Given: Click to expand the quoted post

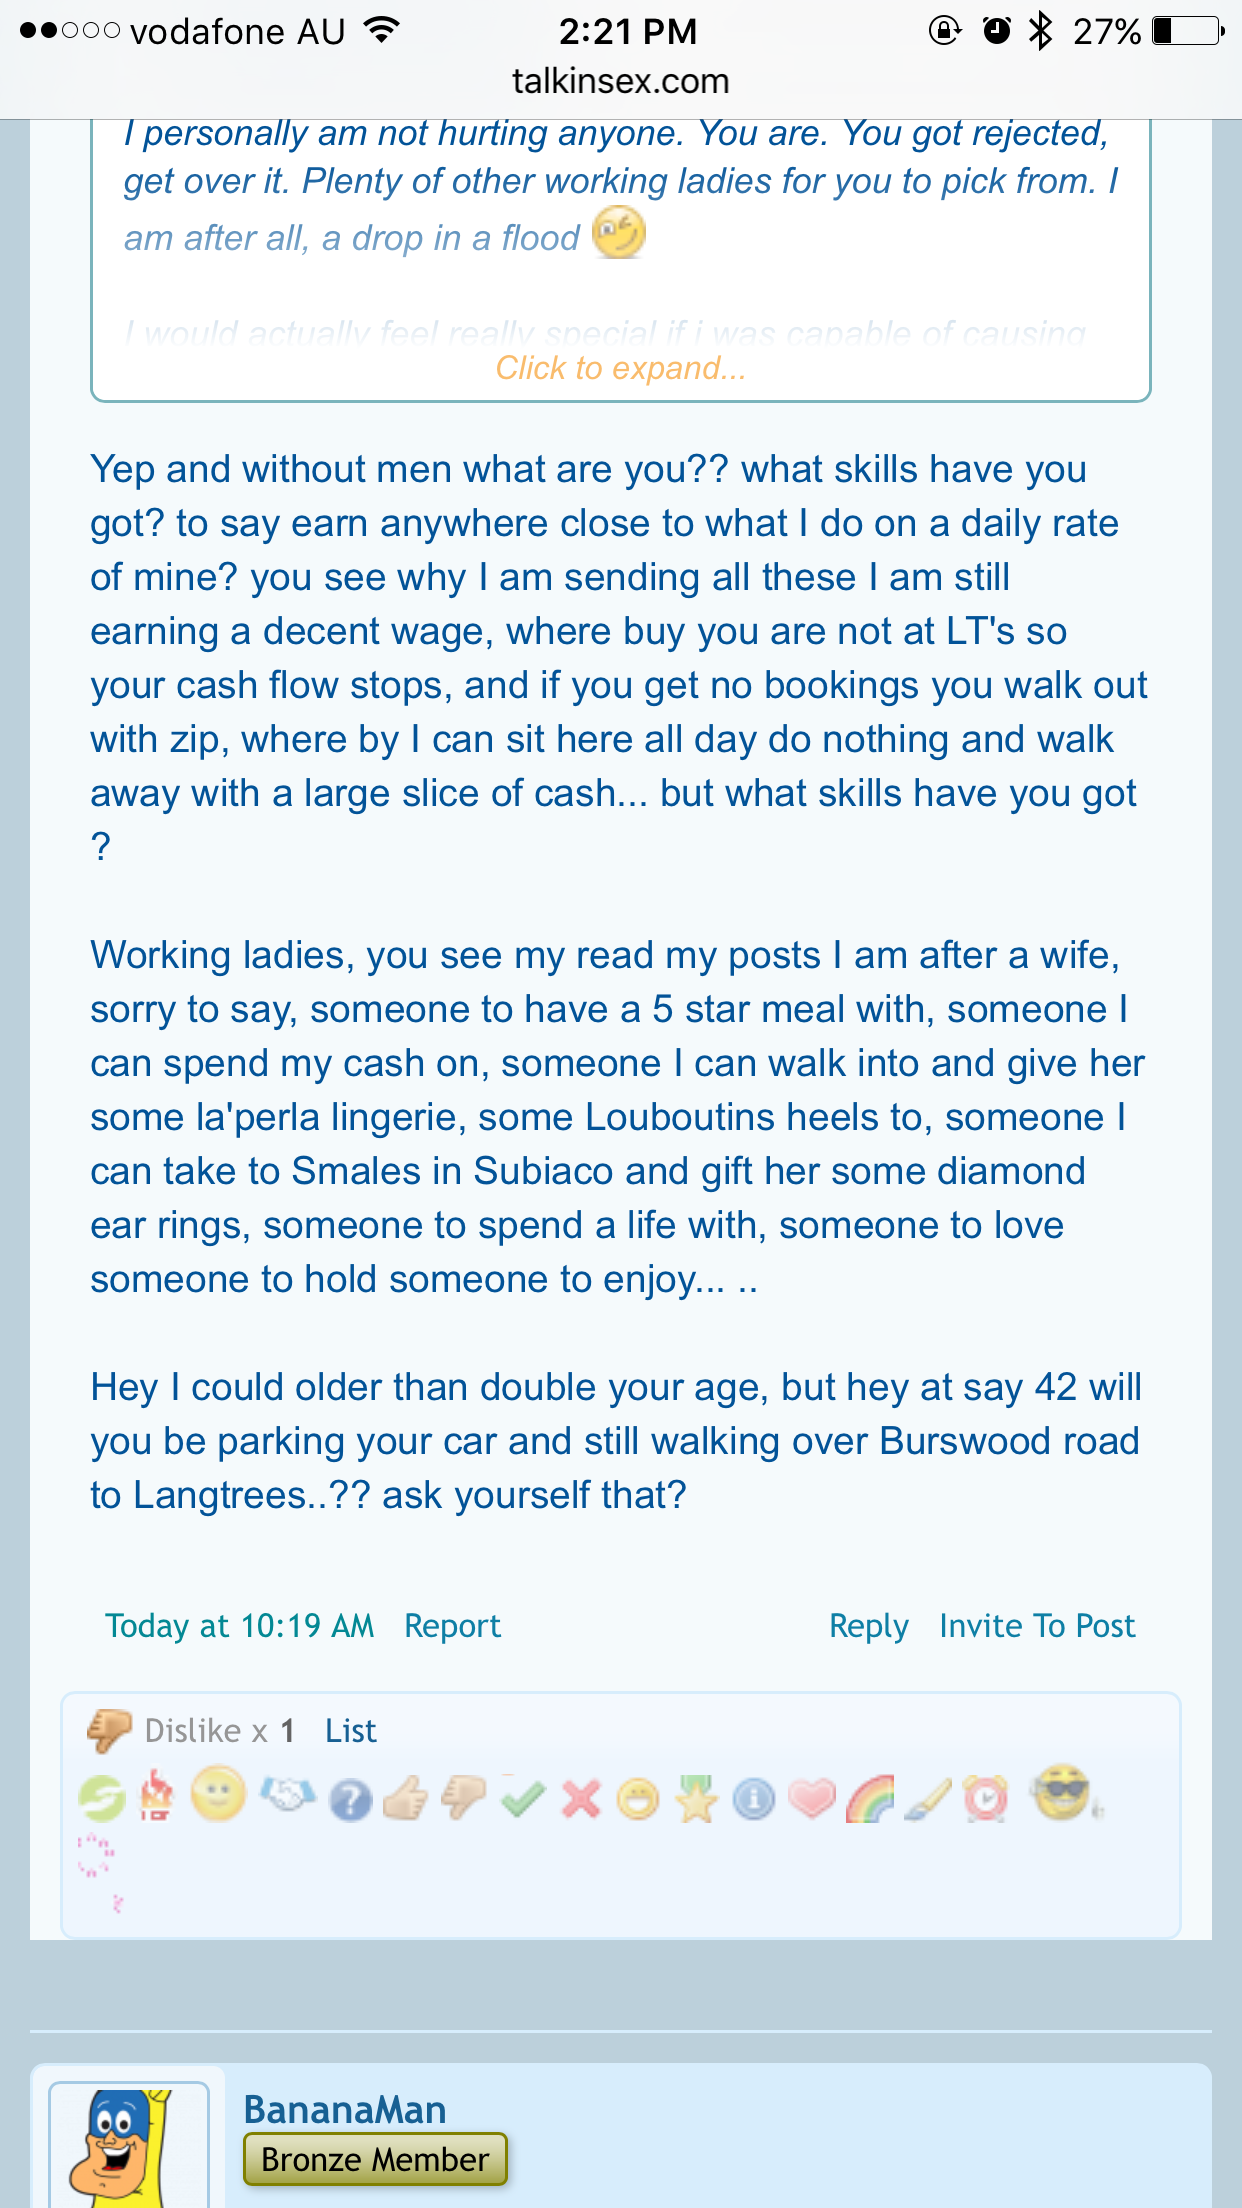Looking at the screenshot, I should [620, 368].
